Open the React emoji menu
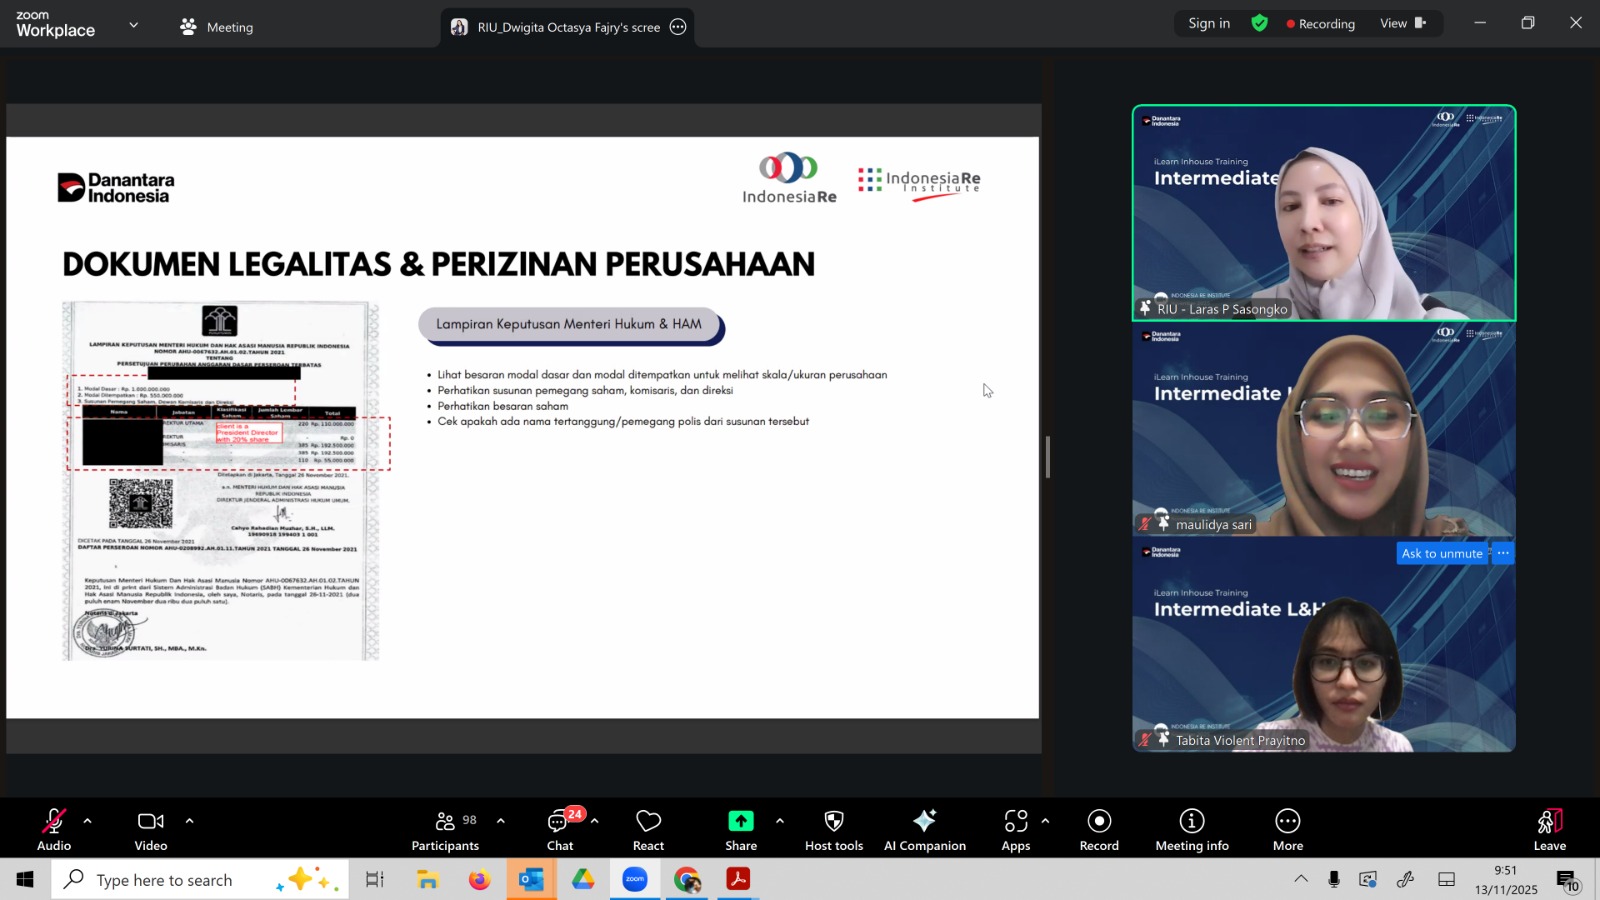Viewport: 1600px width, 900px height. pyautogui.click(x=648, y=830)
